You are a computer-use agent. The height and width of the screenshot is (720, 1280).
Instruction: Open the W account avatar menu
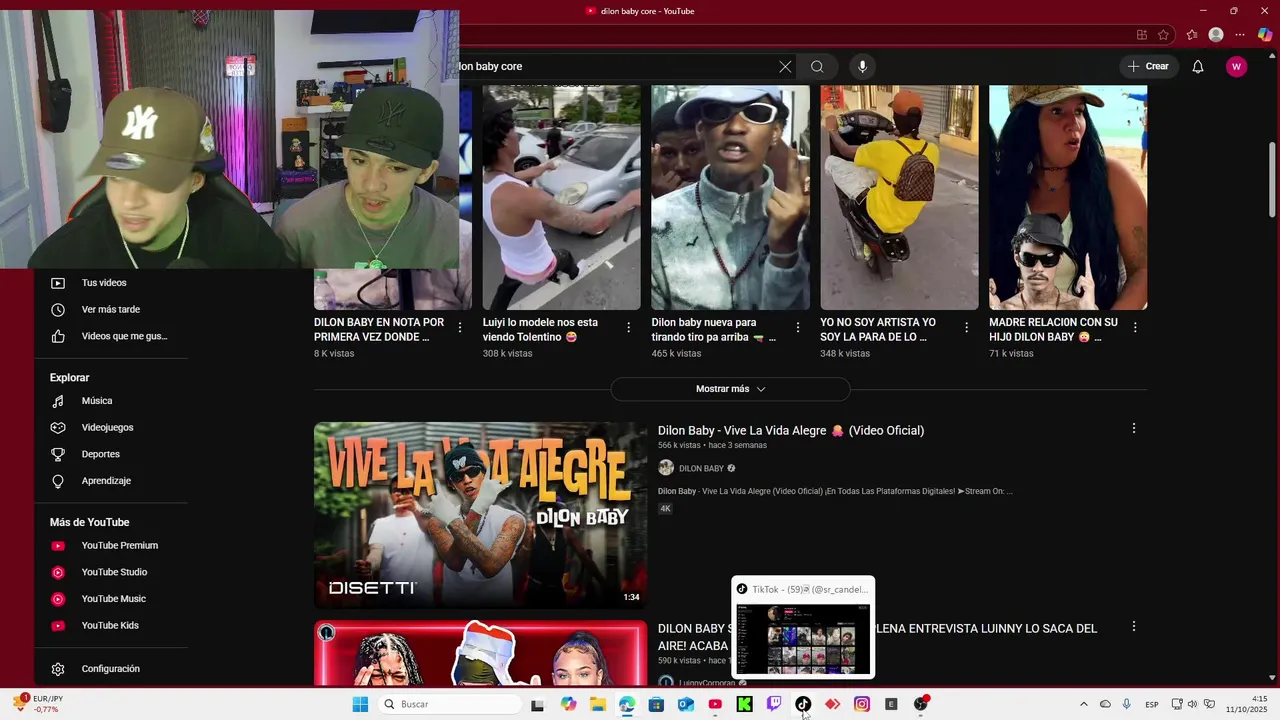coord(1237,67)
